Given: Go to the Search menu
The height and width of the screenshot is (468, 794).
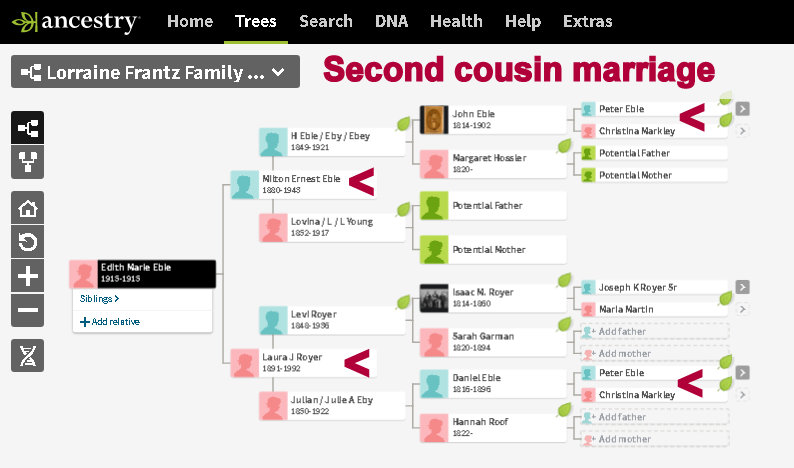Looking at the screenshot, I should pos(326,21).
